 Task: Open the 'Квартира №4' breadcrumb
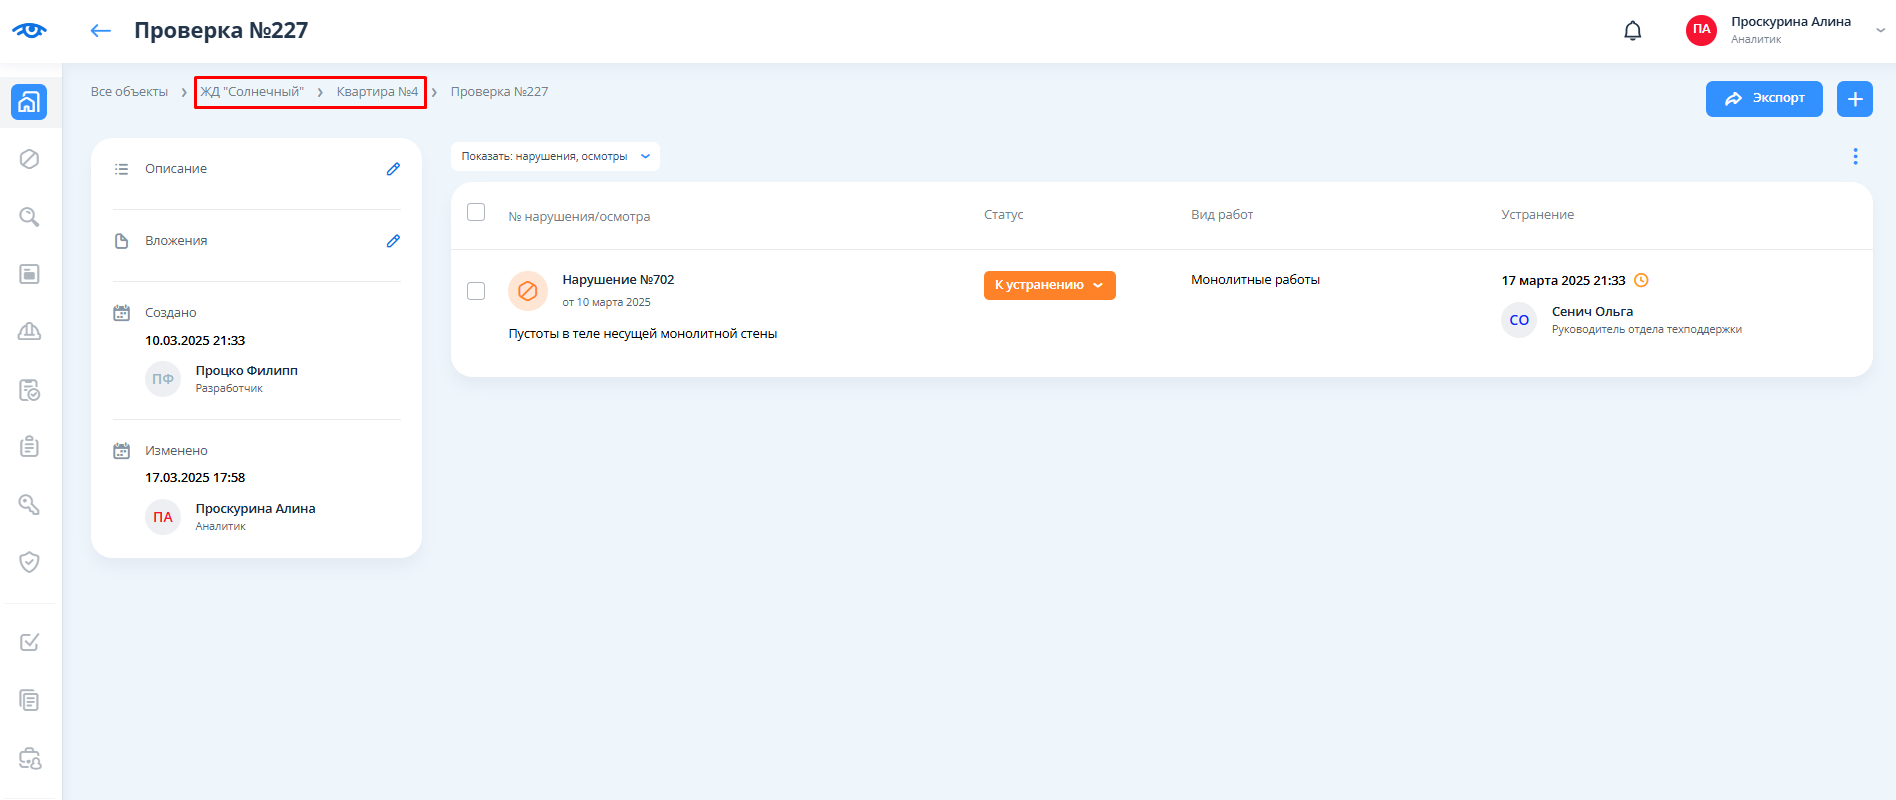[x=377, y=92]
